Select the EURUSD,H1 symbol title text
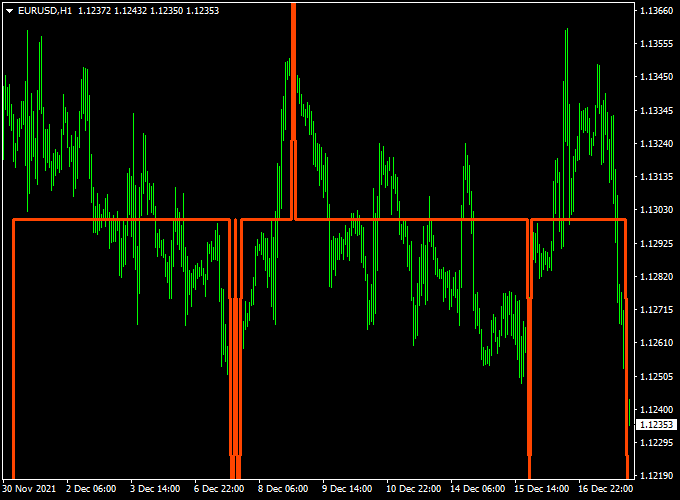 point(45,11)
